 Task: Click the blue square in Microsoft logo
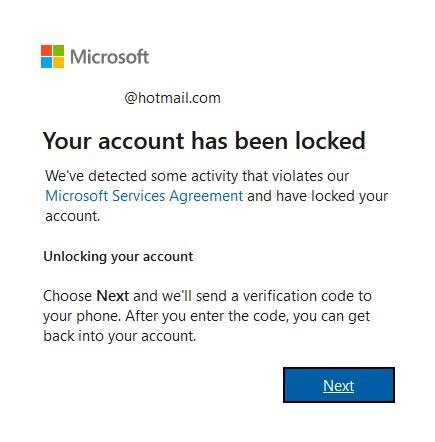click(46, 62)
